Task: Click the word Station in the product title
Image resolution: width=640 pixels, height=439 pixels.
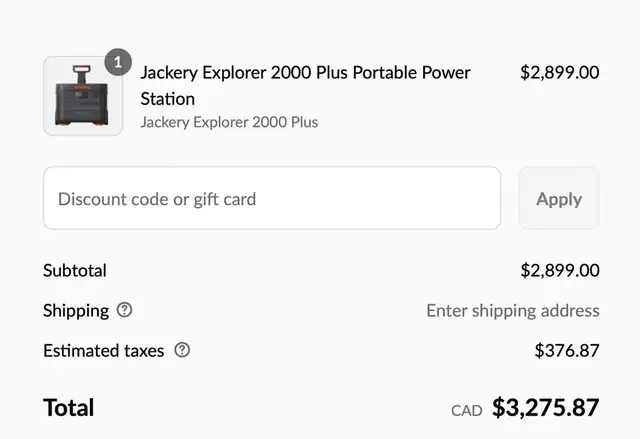Action: click(x=168, y=99)
